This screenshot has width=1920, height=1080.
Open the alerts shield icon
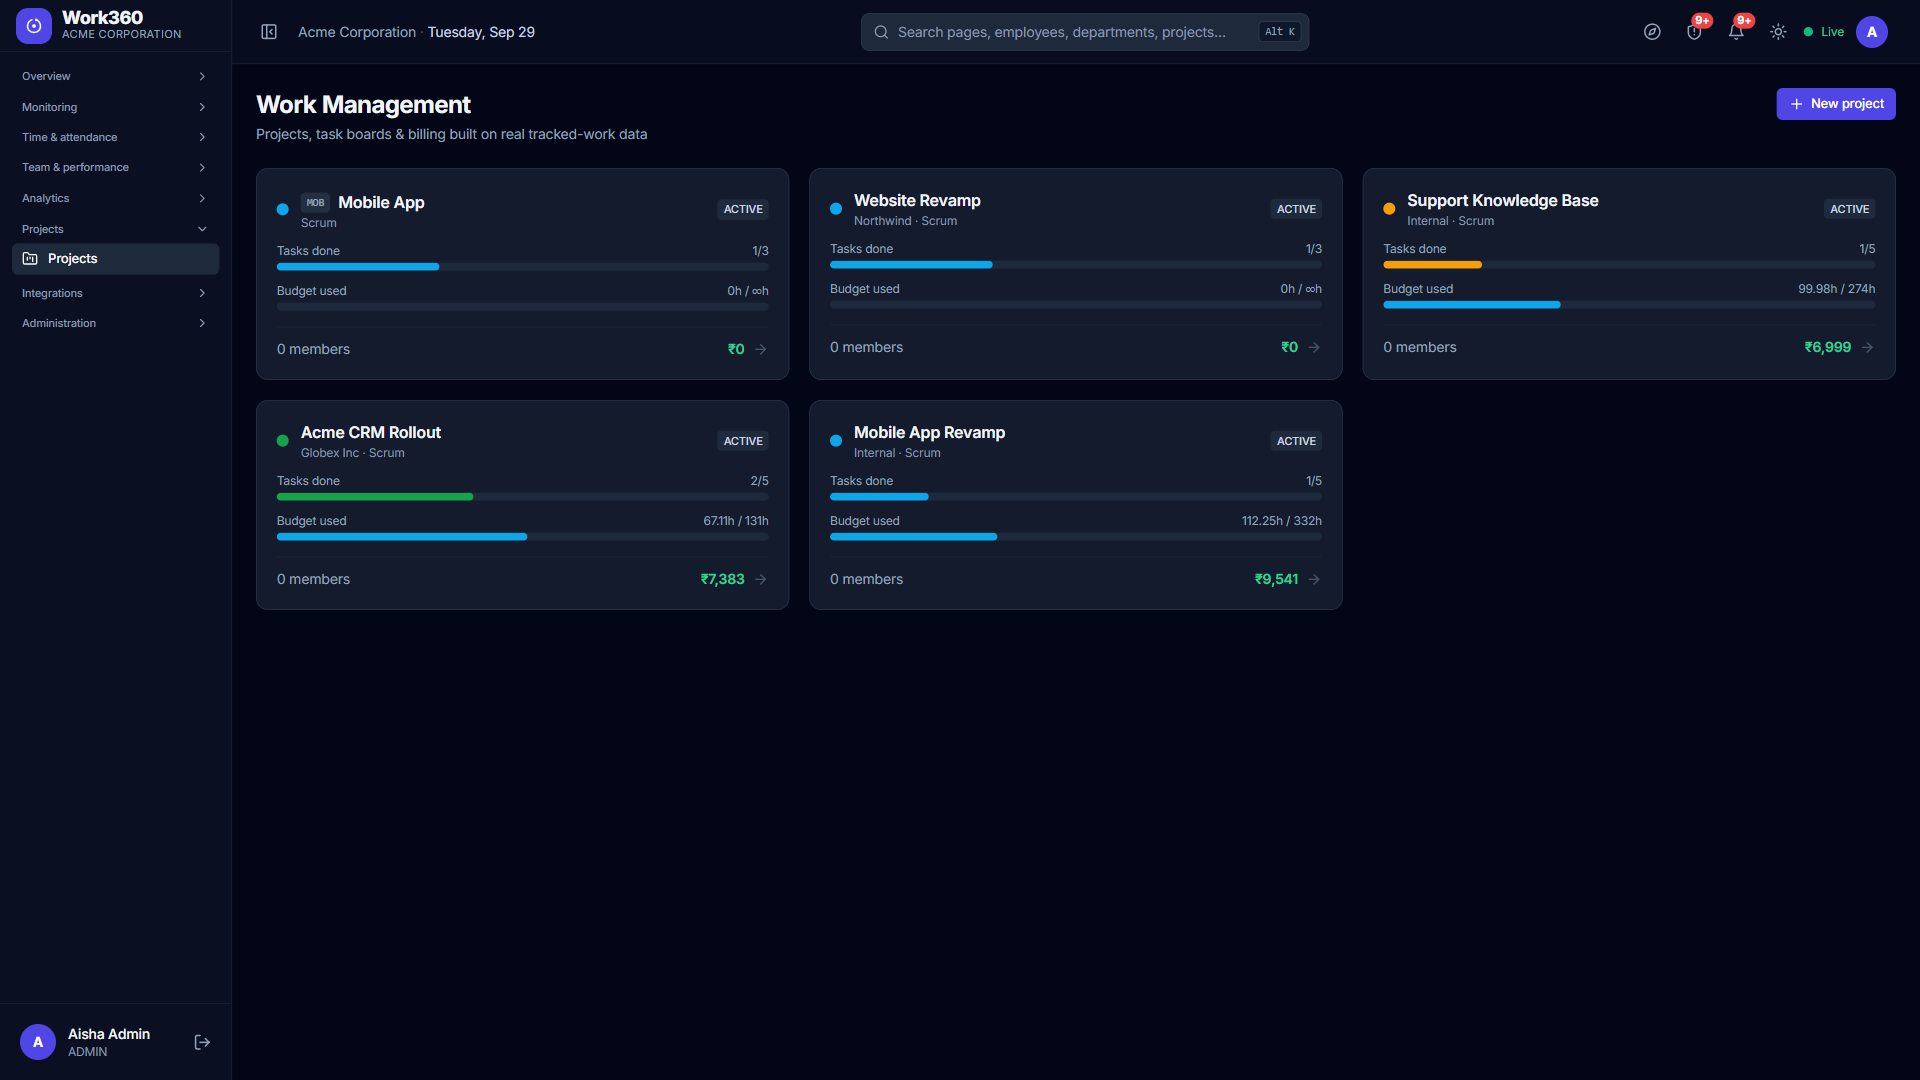point(1694,32)
